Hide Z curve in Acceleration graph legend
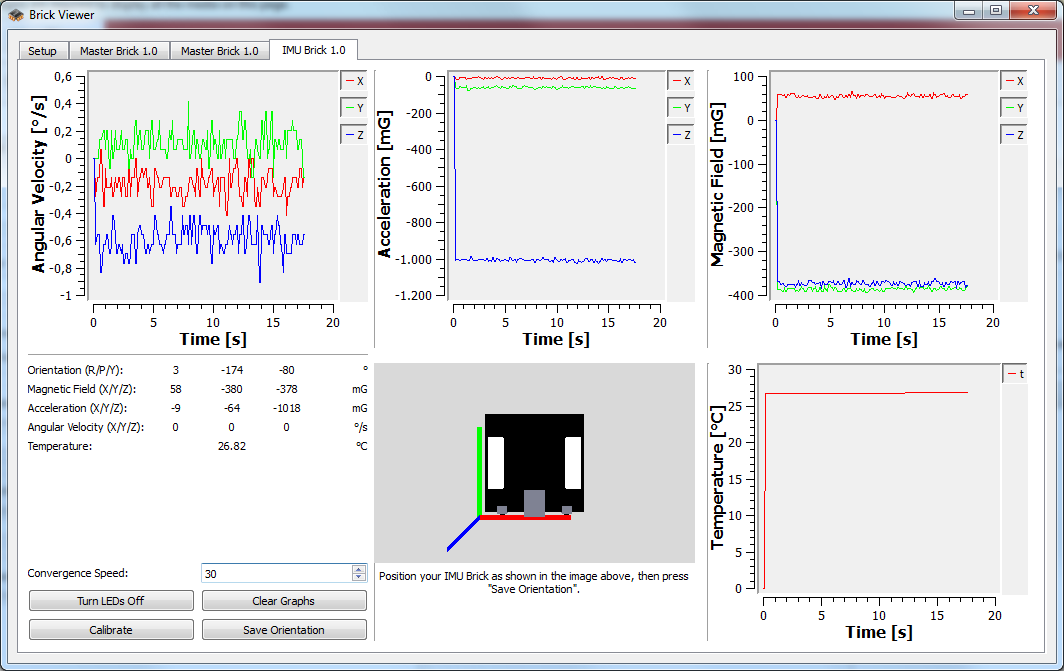Viewport: 1064px width, 671px height. click(680, 134)
